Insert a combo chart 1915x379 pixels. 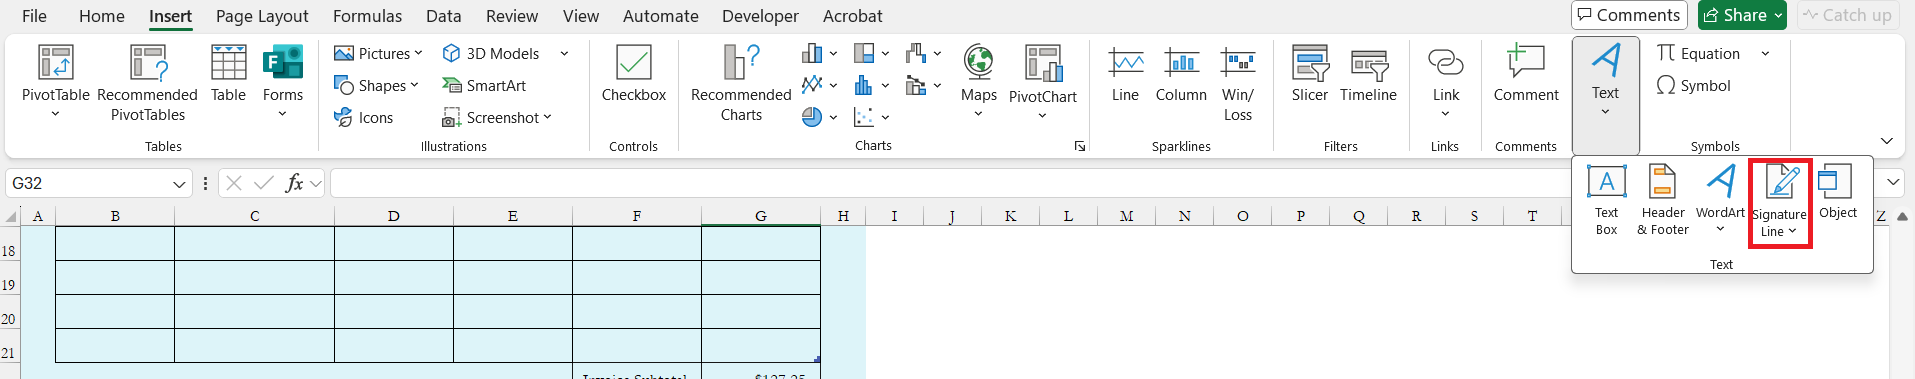924,86
